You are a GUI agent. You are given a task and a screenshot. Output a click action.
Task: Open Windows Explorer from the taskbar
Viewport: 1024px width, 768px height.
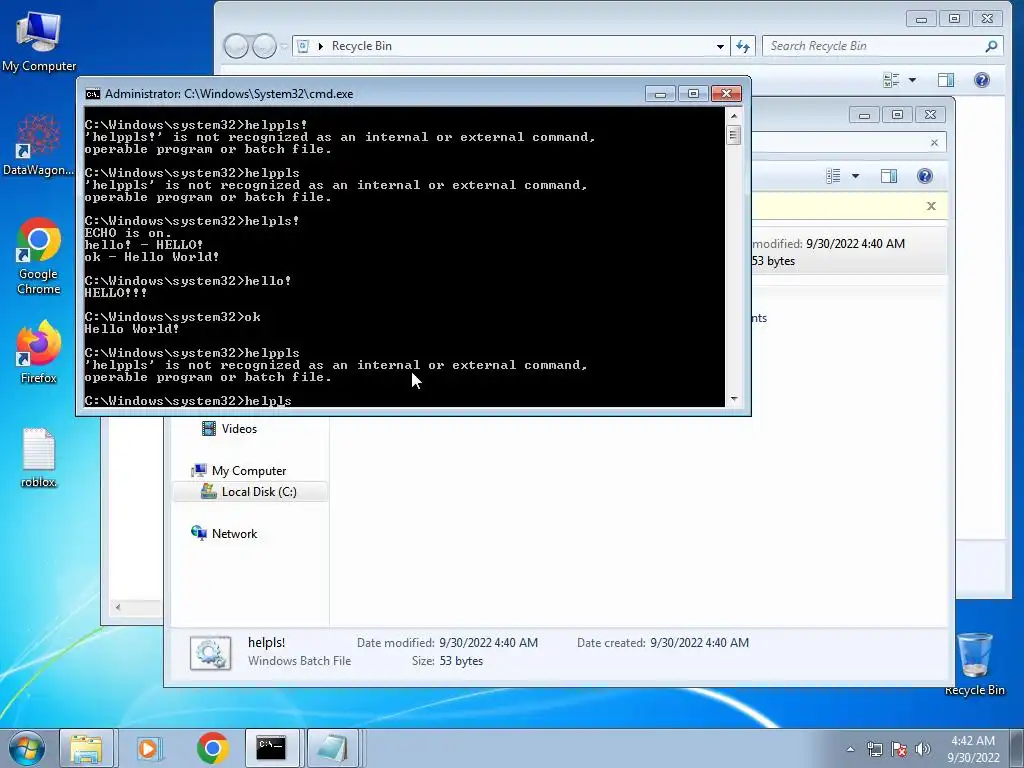(x=86, y=748)
